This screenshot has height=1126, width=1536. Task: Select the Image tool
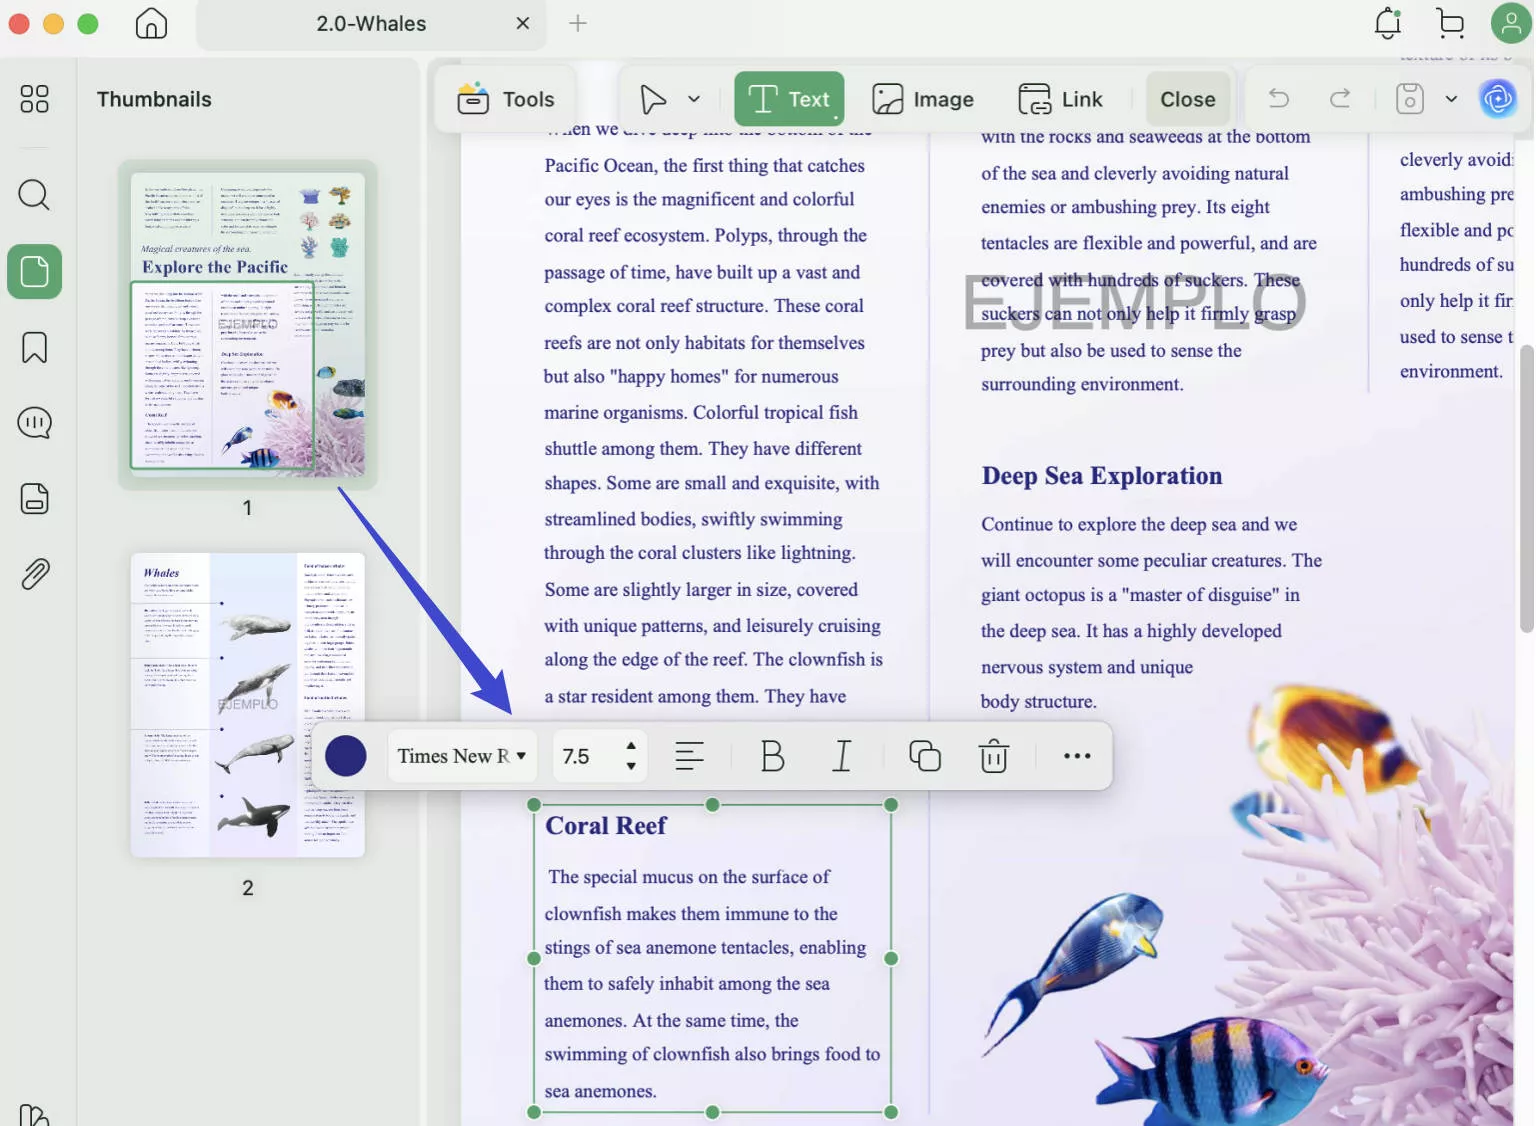[x=923, y=99]
